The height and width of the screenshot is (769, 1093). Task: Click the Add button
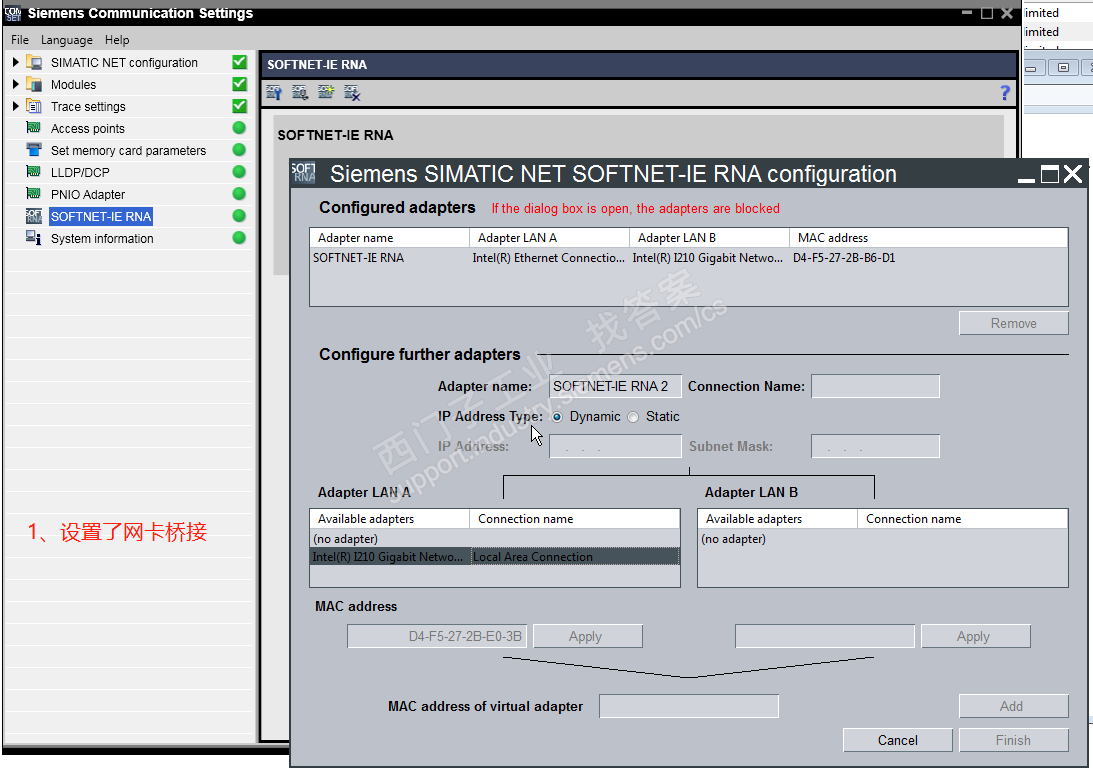(x=1014, y=706)
